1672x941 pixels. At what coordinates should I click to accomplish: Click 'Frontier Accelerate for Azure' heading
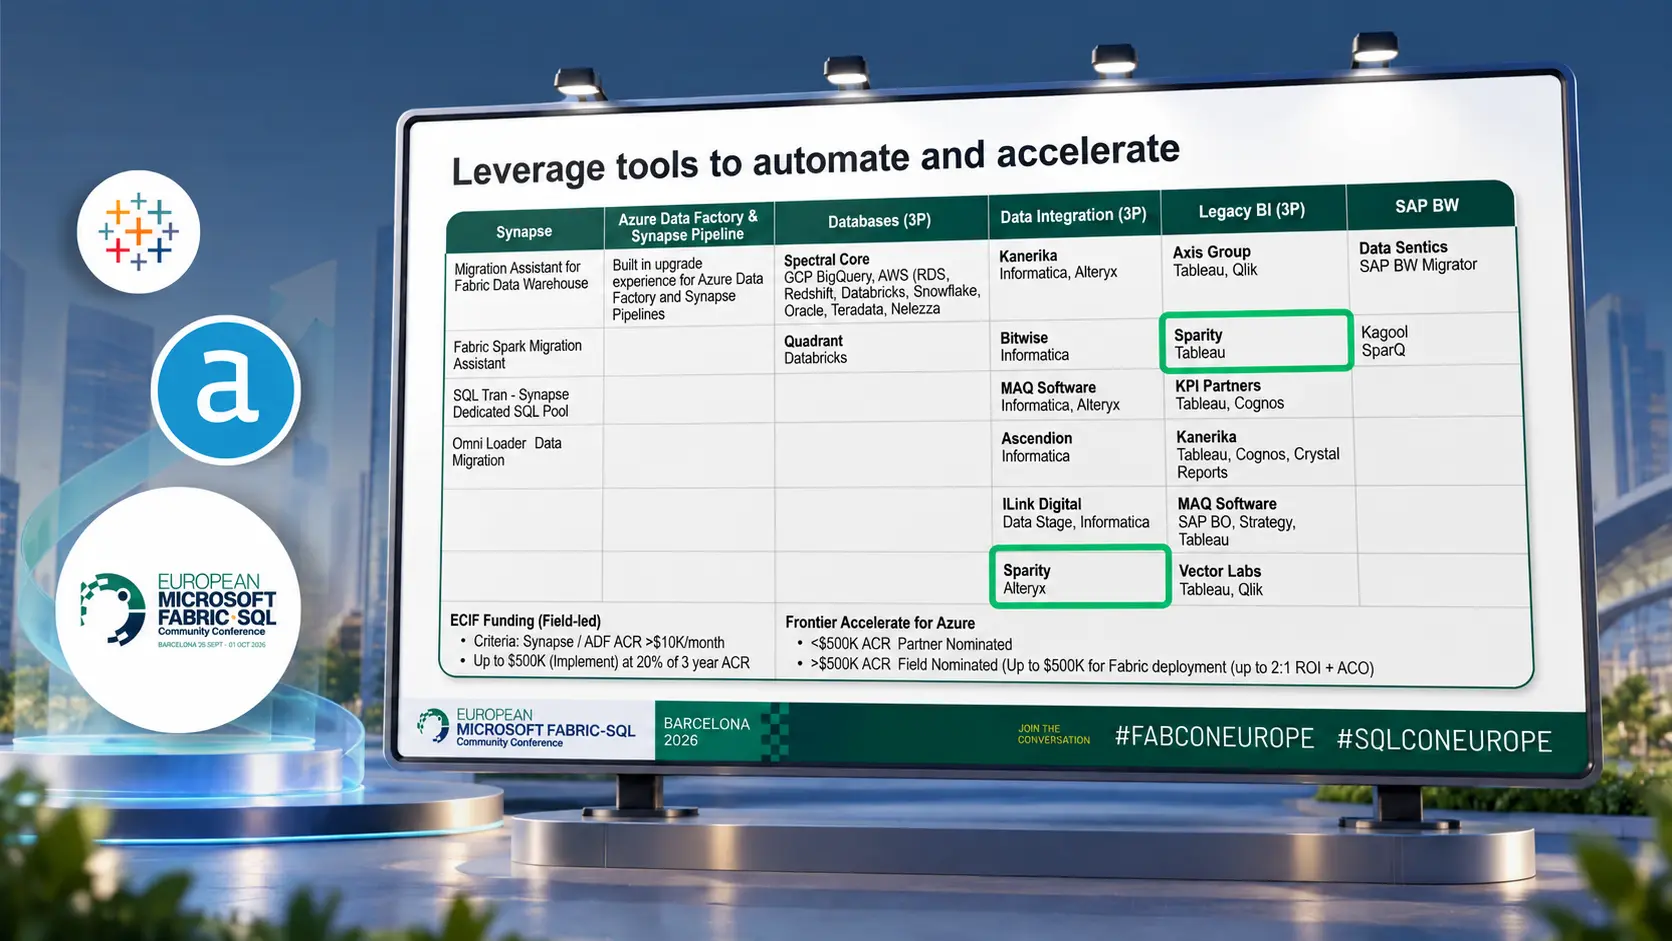(880, 623)
